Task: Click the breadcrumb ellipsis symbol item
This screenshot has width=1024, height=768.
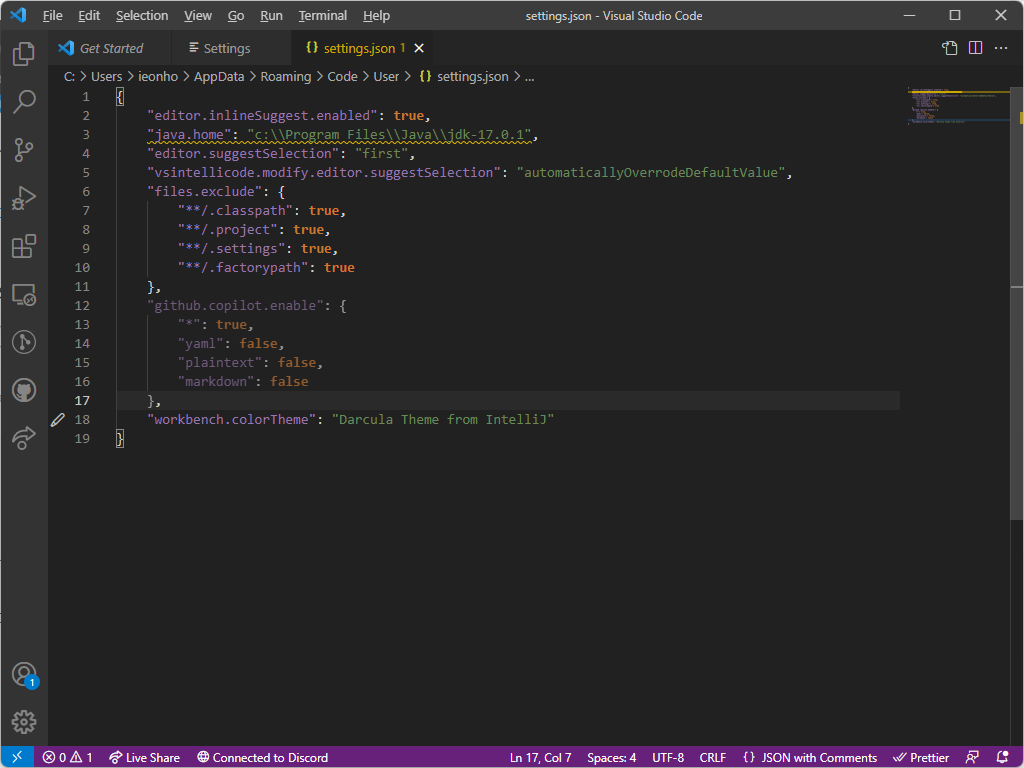Action: click(x=530, y=76)
